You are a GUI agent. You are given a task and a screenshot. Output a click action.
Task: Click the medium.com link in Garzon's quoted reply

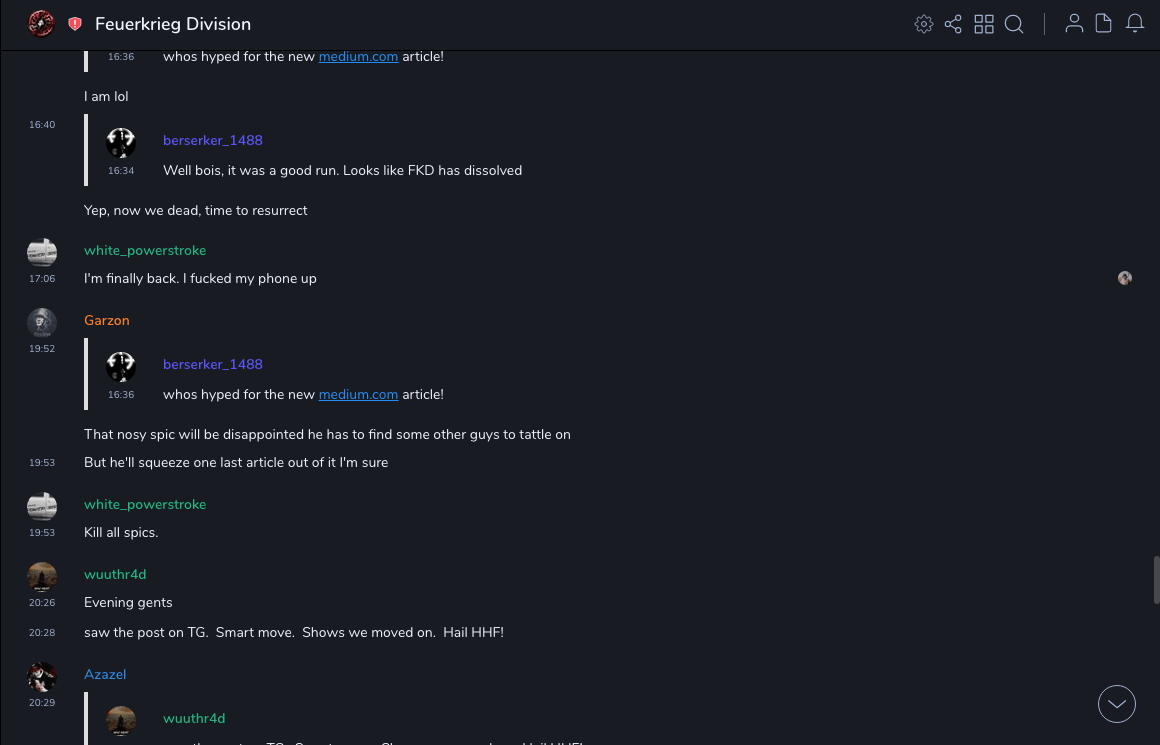tap(358, 394)
